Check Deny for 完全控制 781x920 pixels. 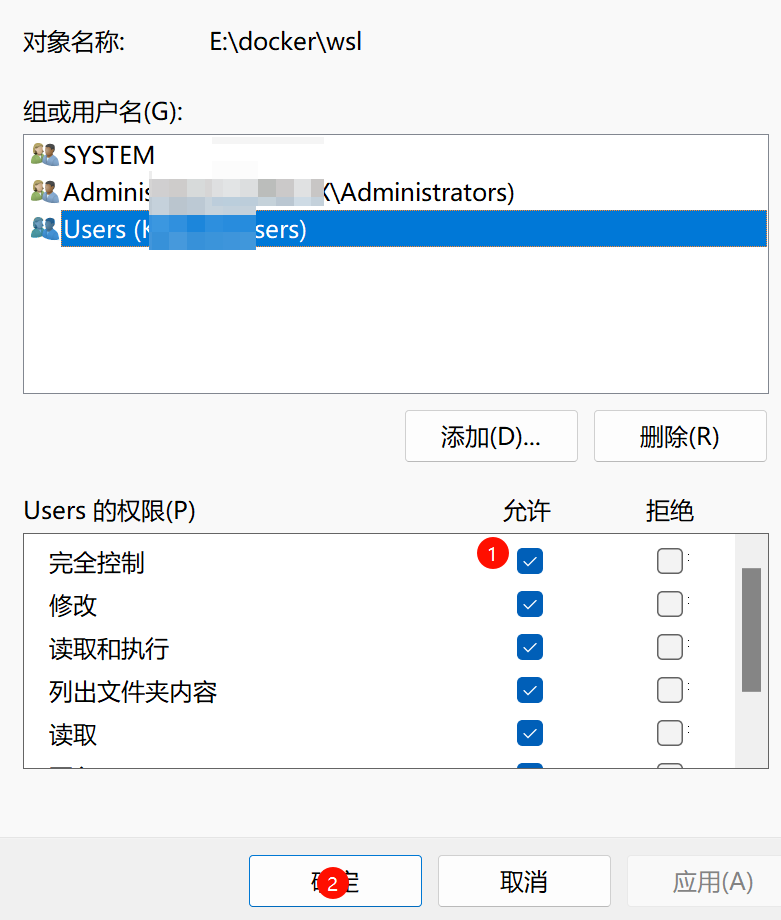point(670,561)
